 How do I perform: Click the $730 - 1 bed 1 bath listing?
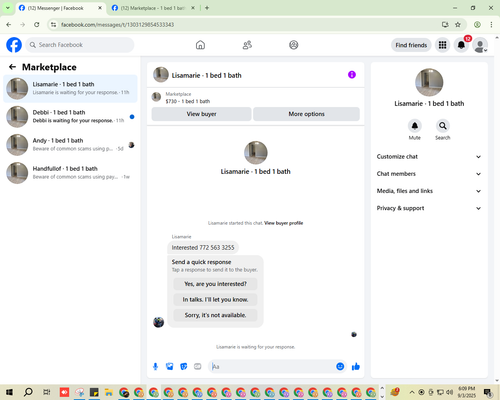pos(188,101)
